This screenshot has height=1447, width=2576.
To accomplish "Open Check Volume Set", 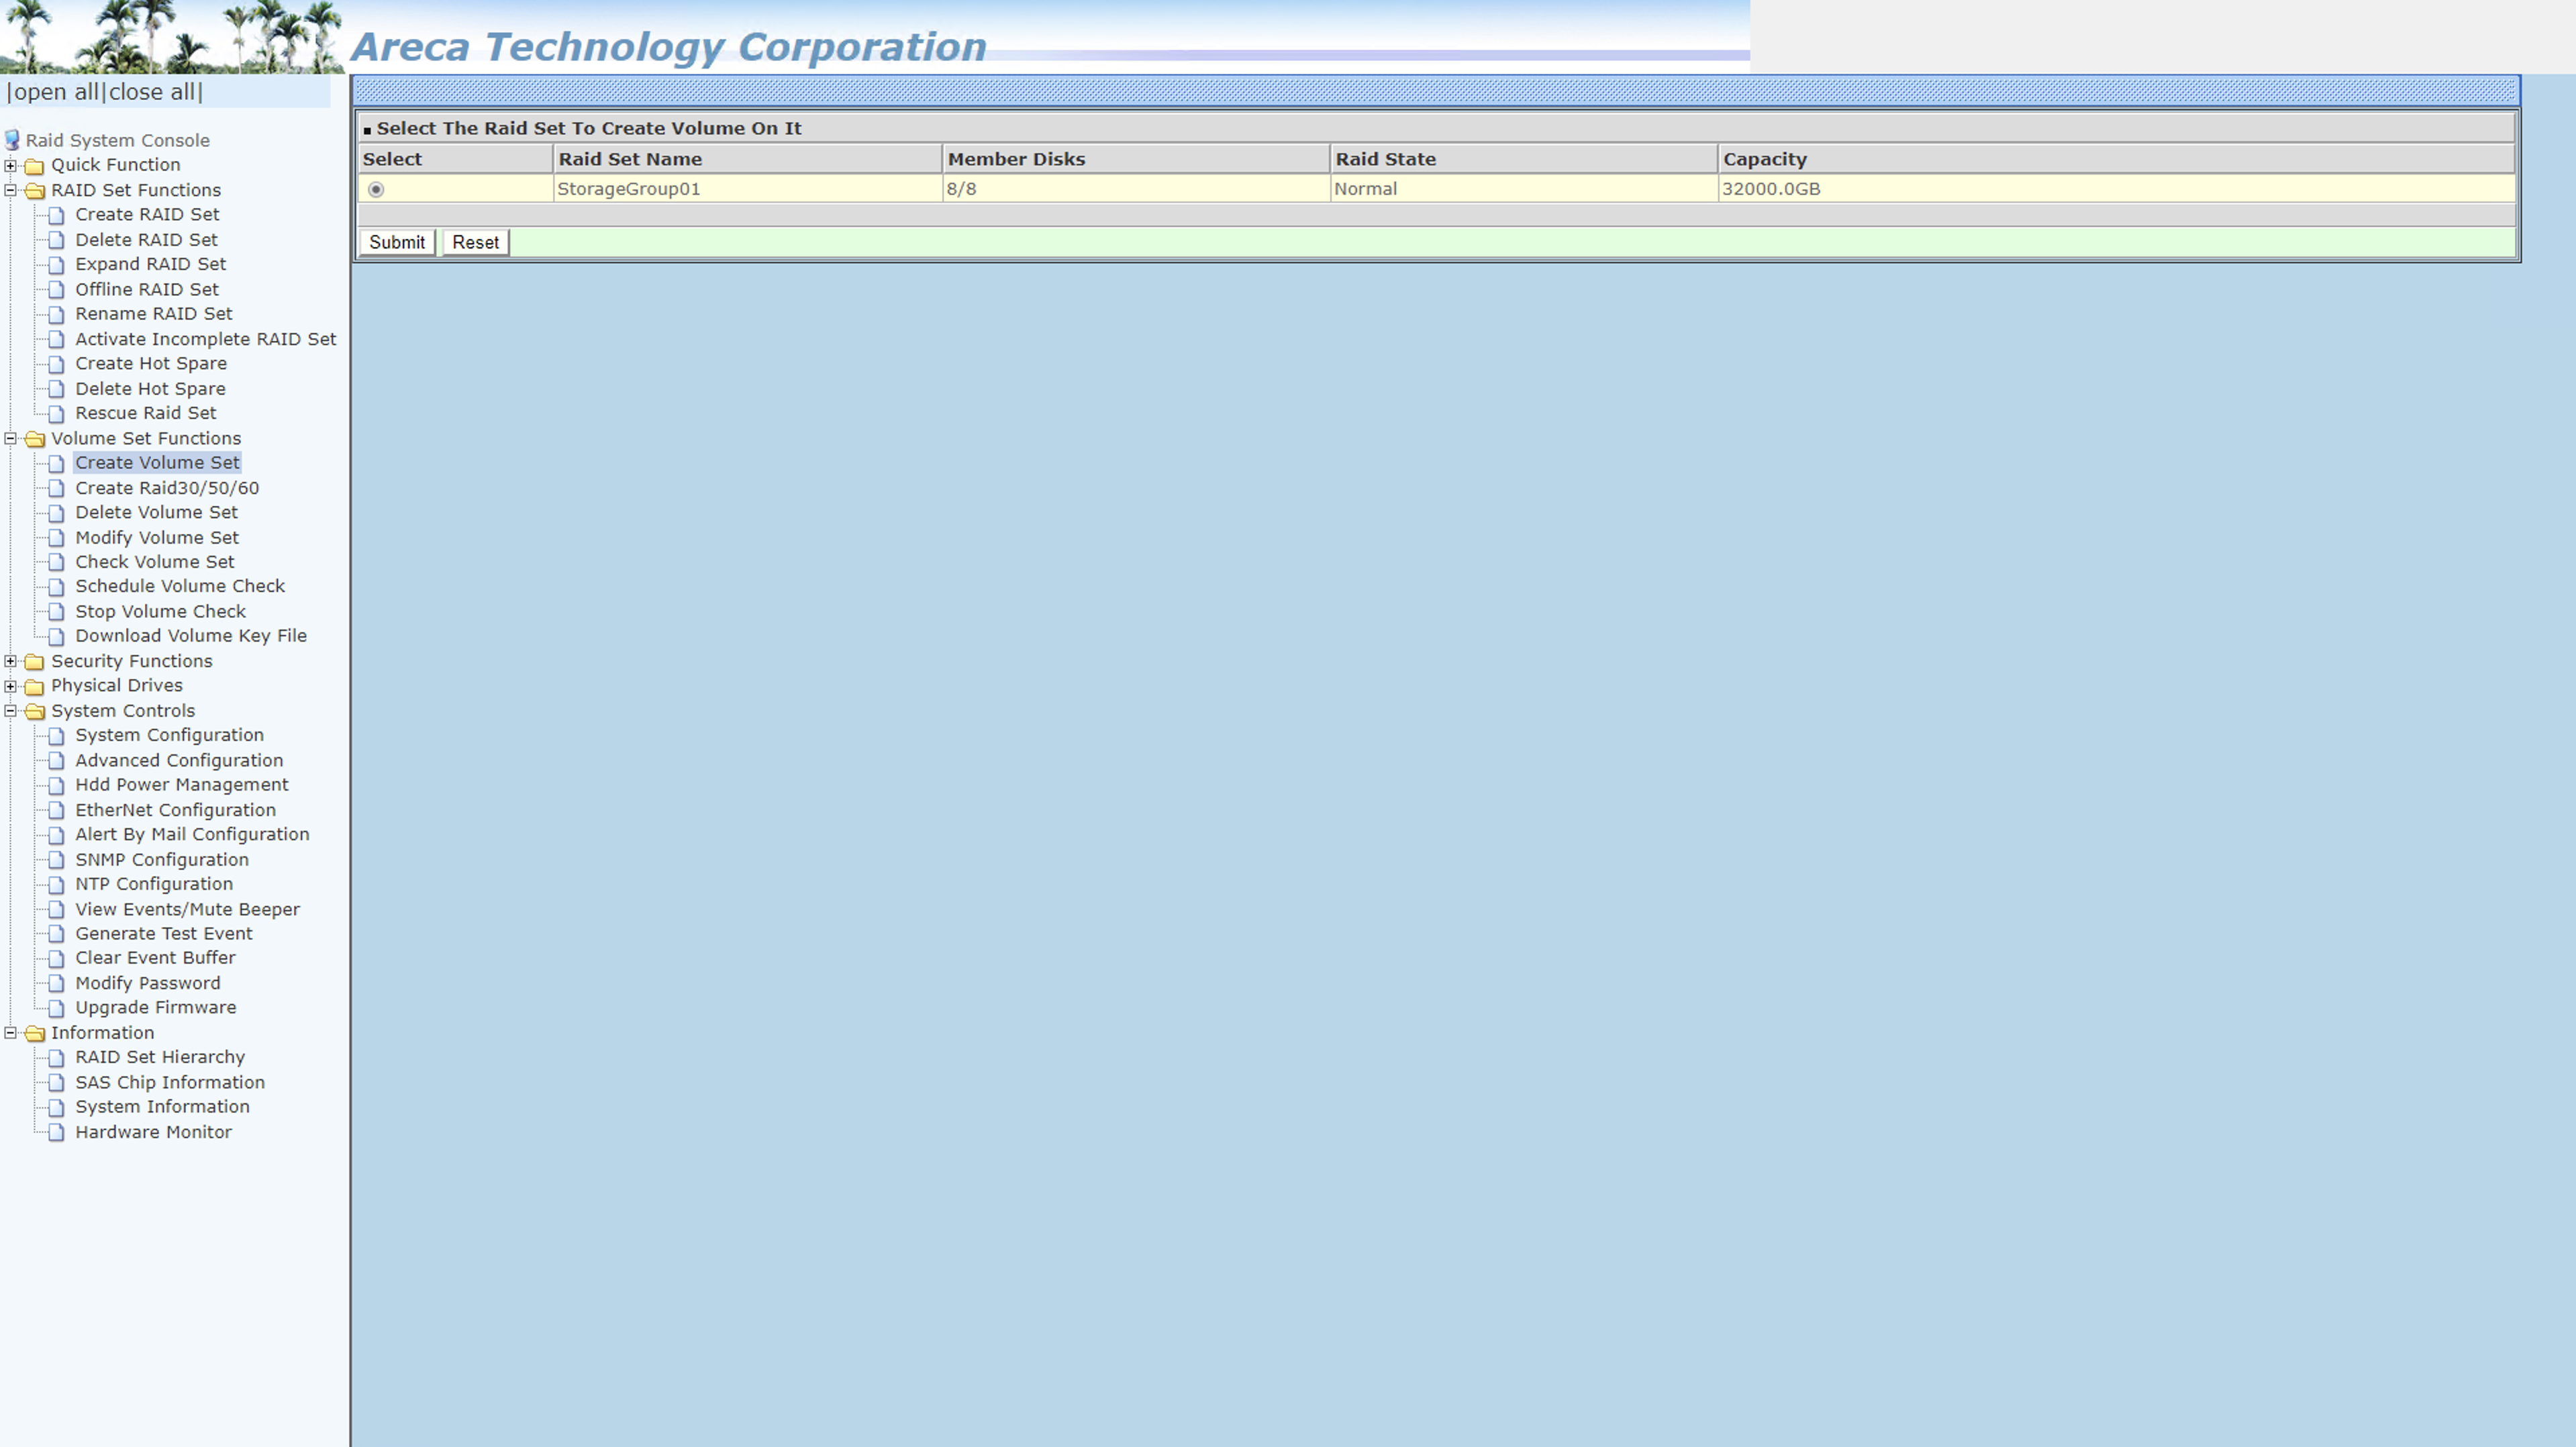I will tap(155, 562).
